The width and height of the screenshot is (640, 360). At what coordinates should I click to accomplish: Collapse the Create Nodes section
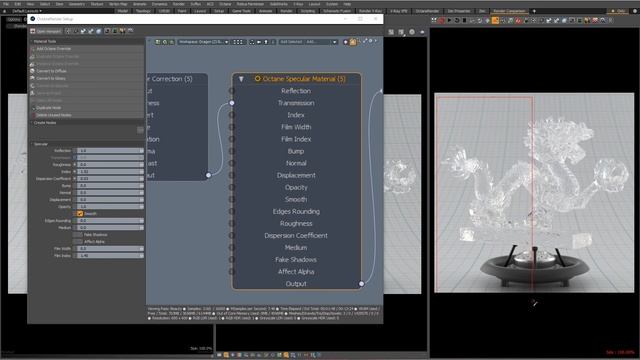[31, 122]
